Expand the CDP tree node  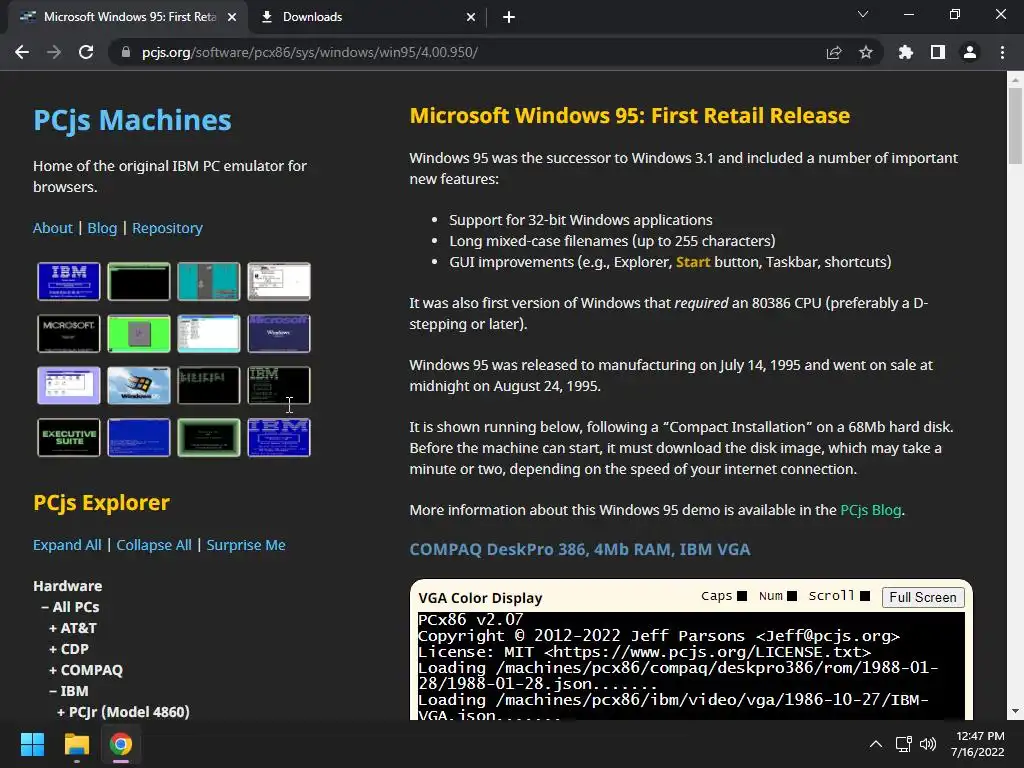coord(69,648)
